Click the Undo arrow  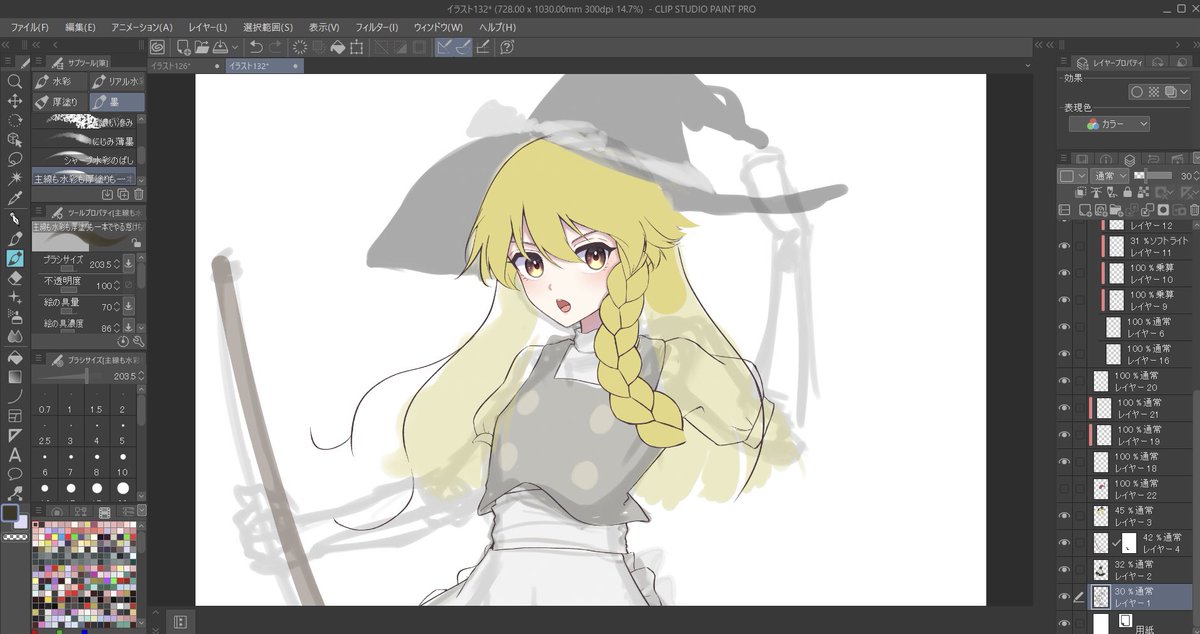tap(256, 47)
